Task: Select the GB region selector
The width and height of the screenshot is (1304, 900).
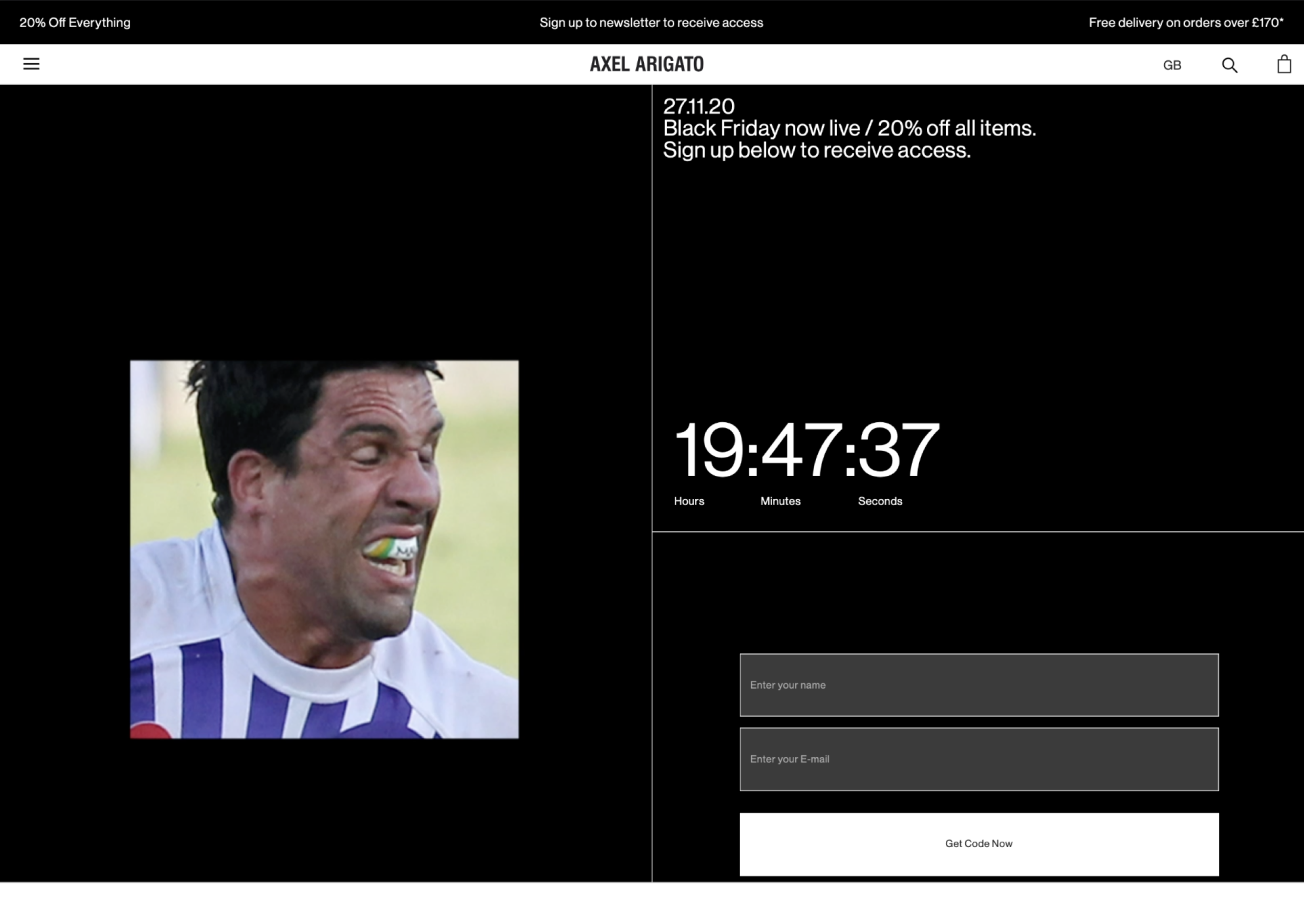Action: (1172, 65)
